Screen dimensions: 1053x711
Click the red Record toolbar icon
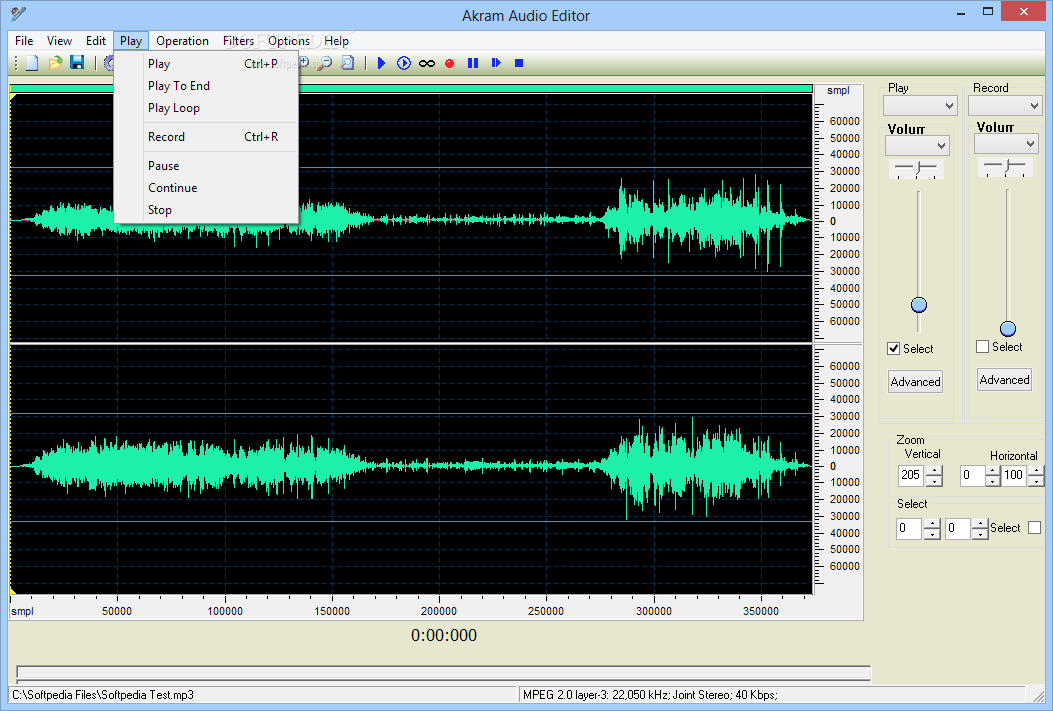(449, 63)
